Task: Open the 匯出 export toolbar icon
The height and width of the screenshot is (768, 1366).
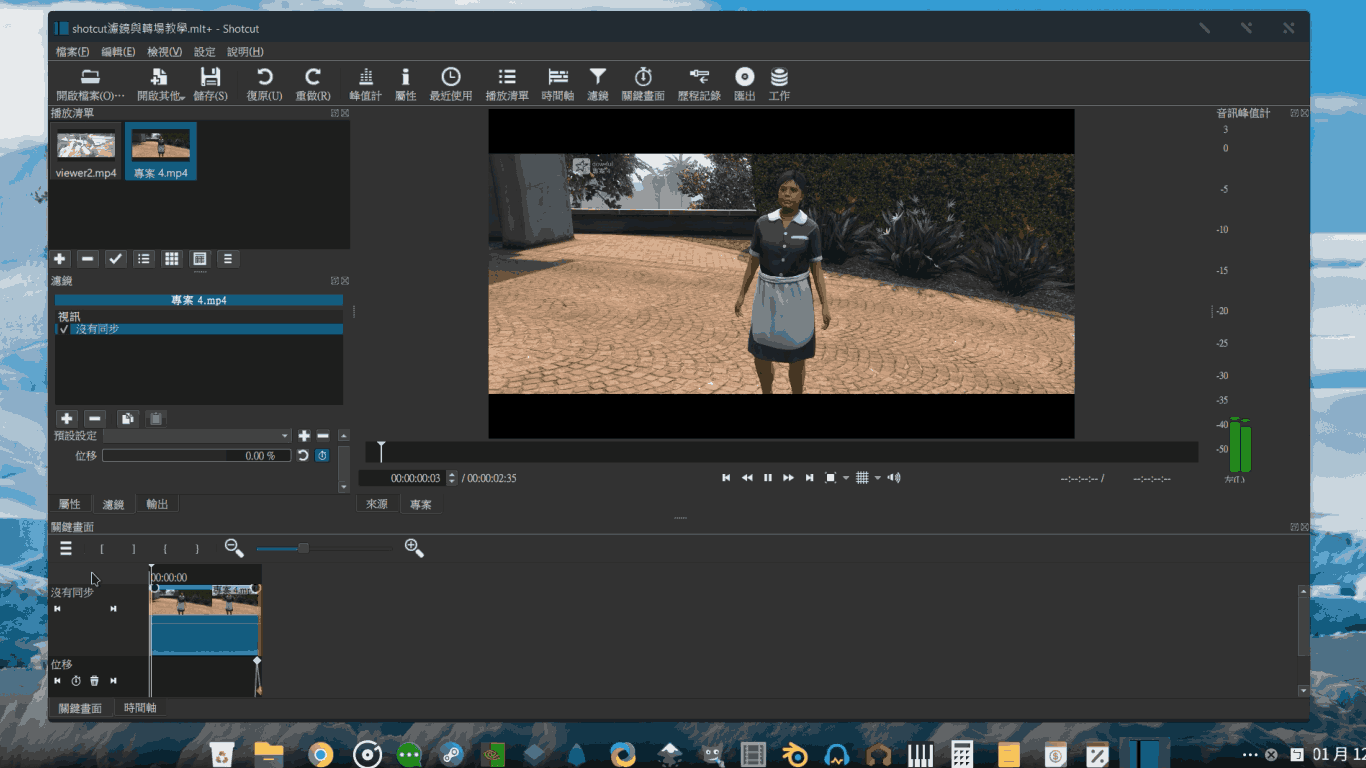Action: coord(744,84)
